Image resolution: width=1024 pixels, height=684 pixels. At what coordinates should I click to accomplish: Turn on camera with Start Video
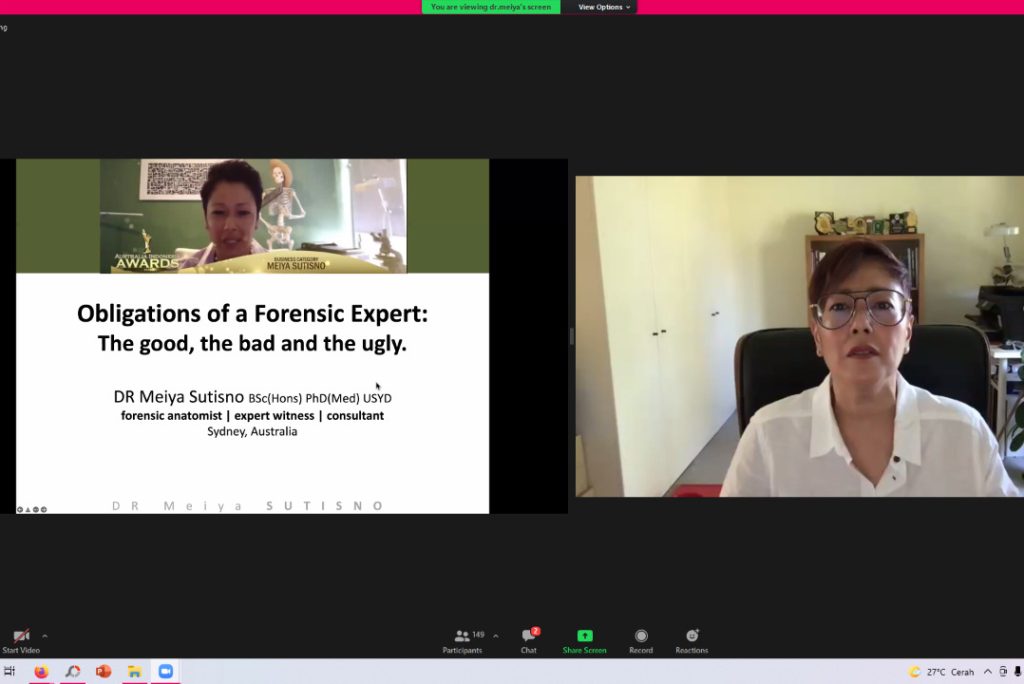tap(20, 640)
